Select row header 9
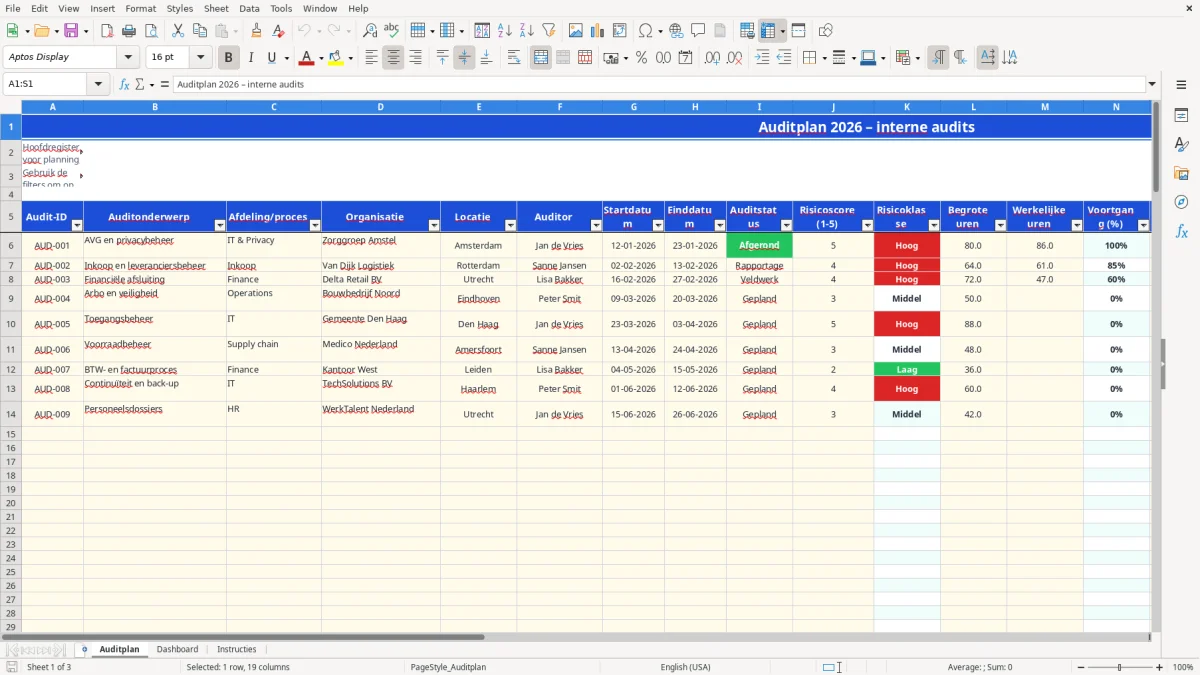 (x=11, y=298)
